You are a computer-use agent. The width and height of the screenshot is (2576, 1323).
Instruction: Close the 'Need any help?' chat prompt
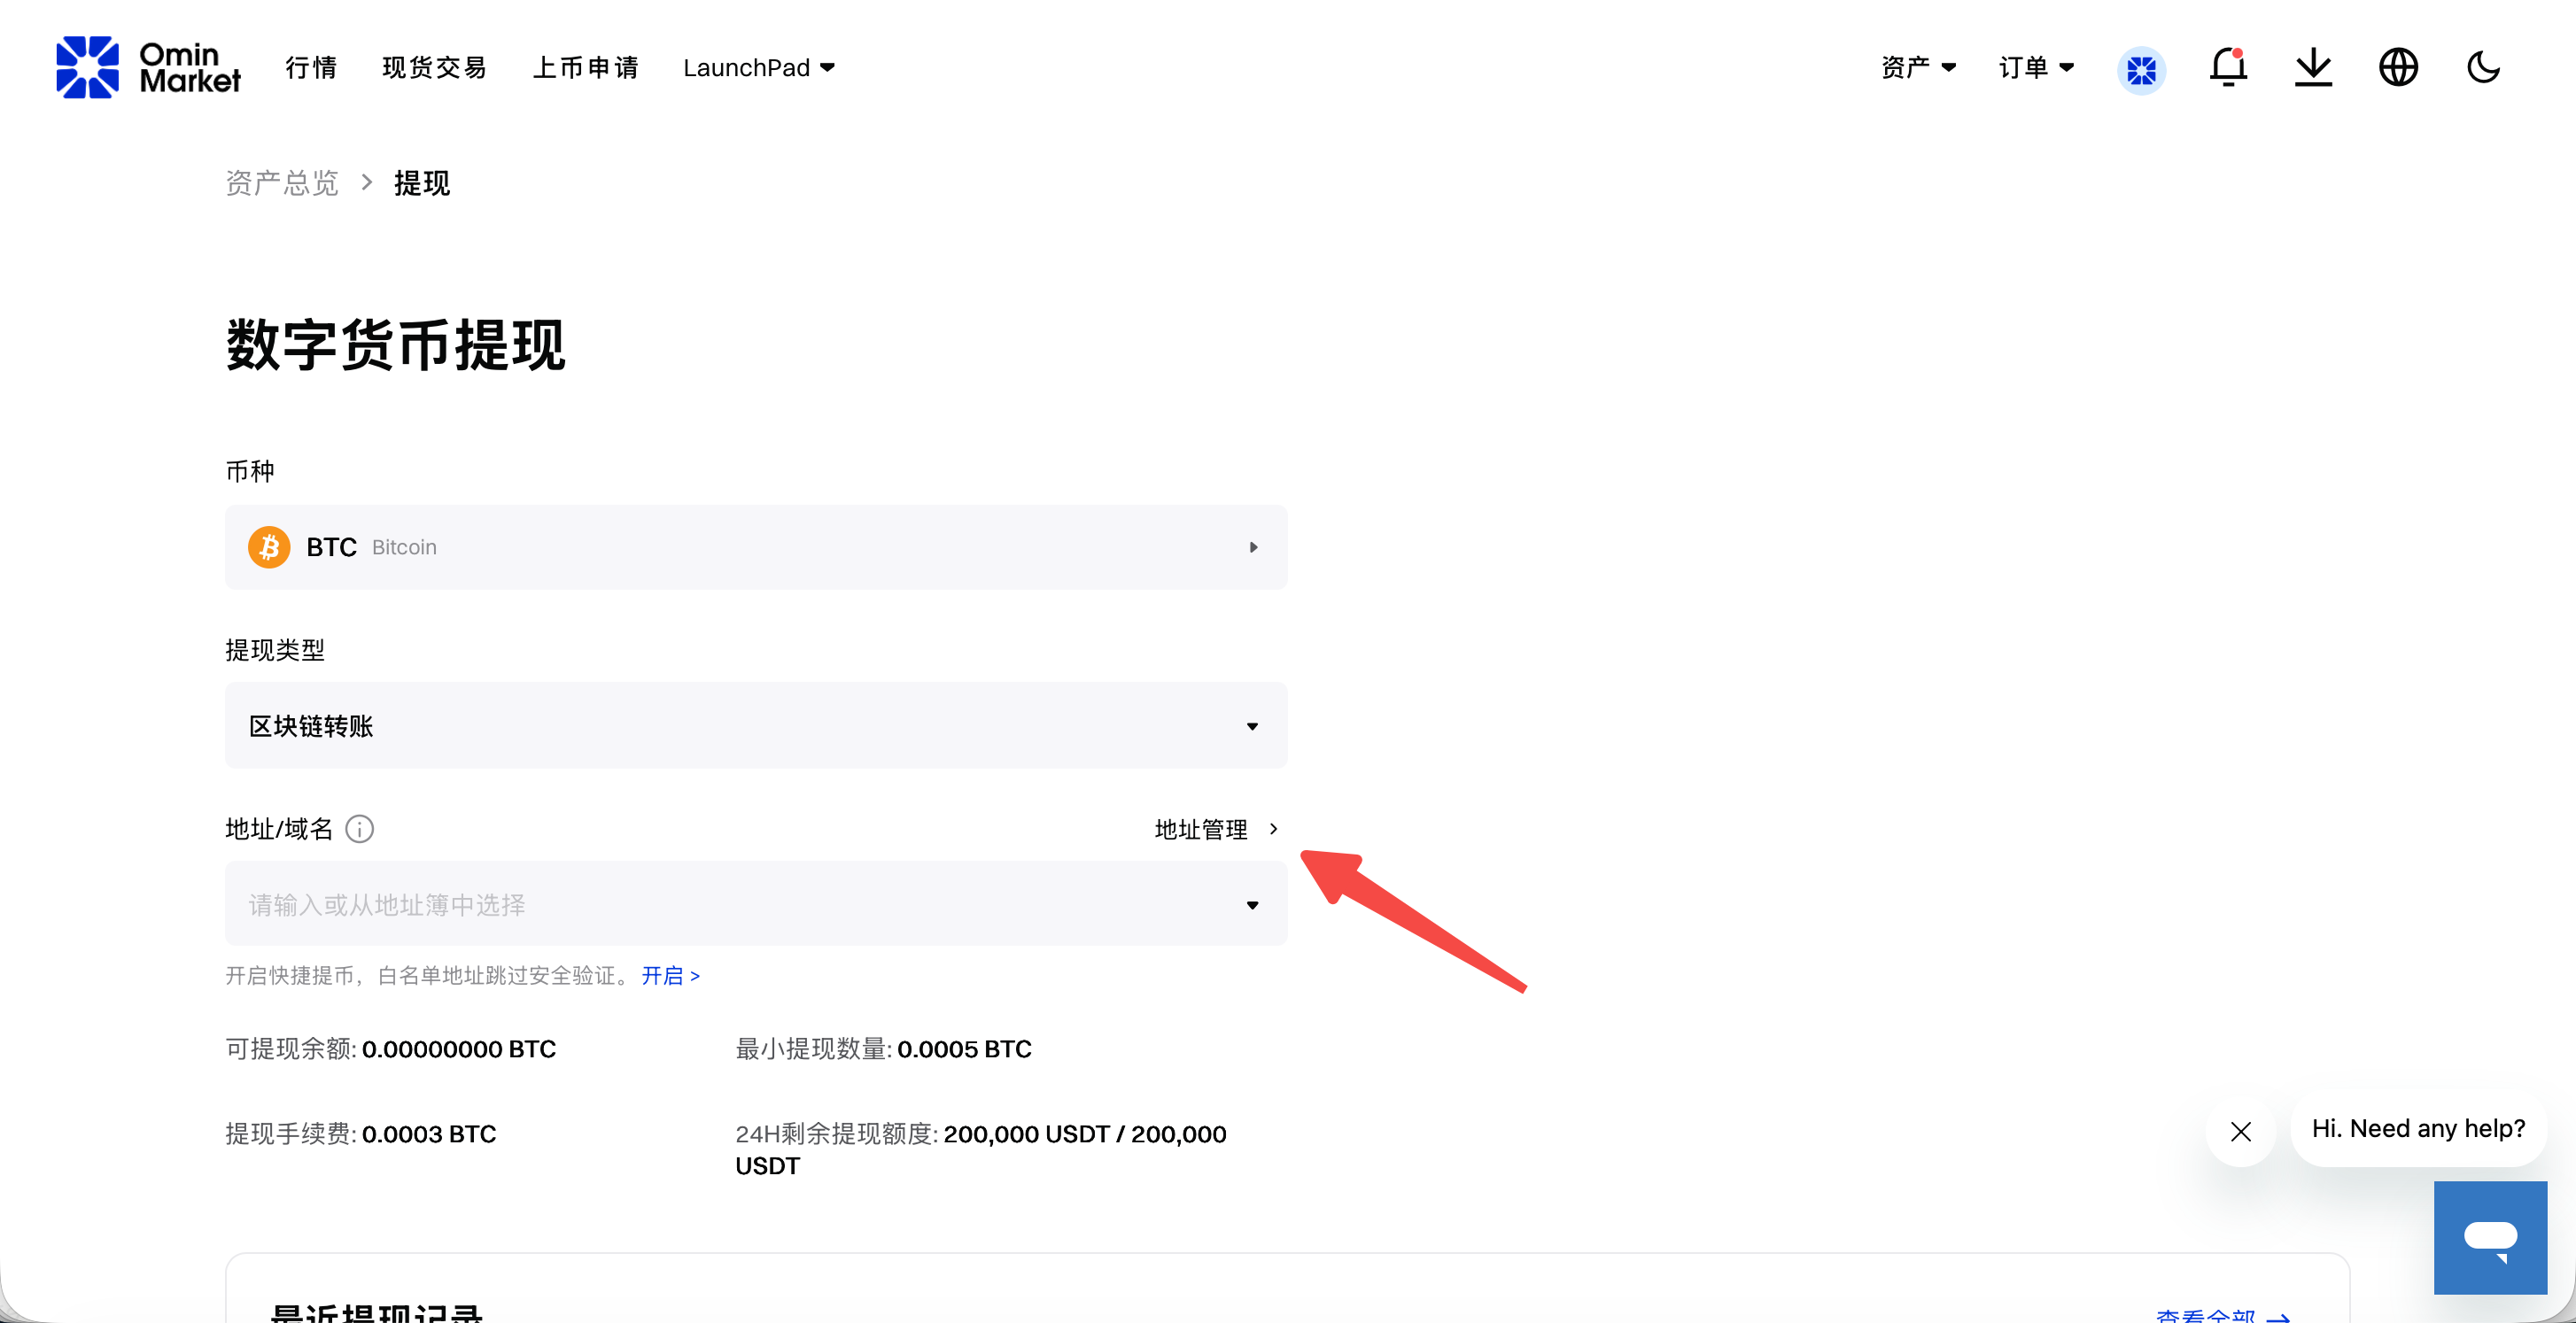click(2241, 1131)
